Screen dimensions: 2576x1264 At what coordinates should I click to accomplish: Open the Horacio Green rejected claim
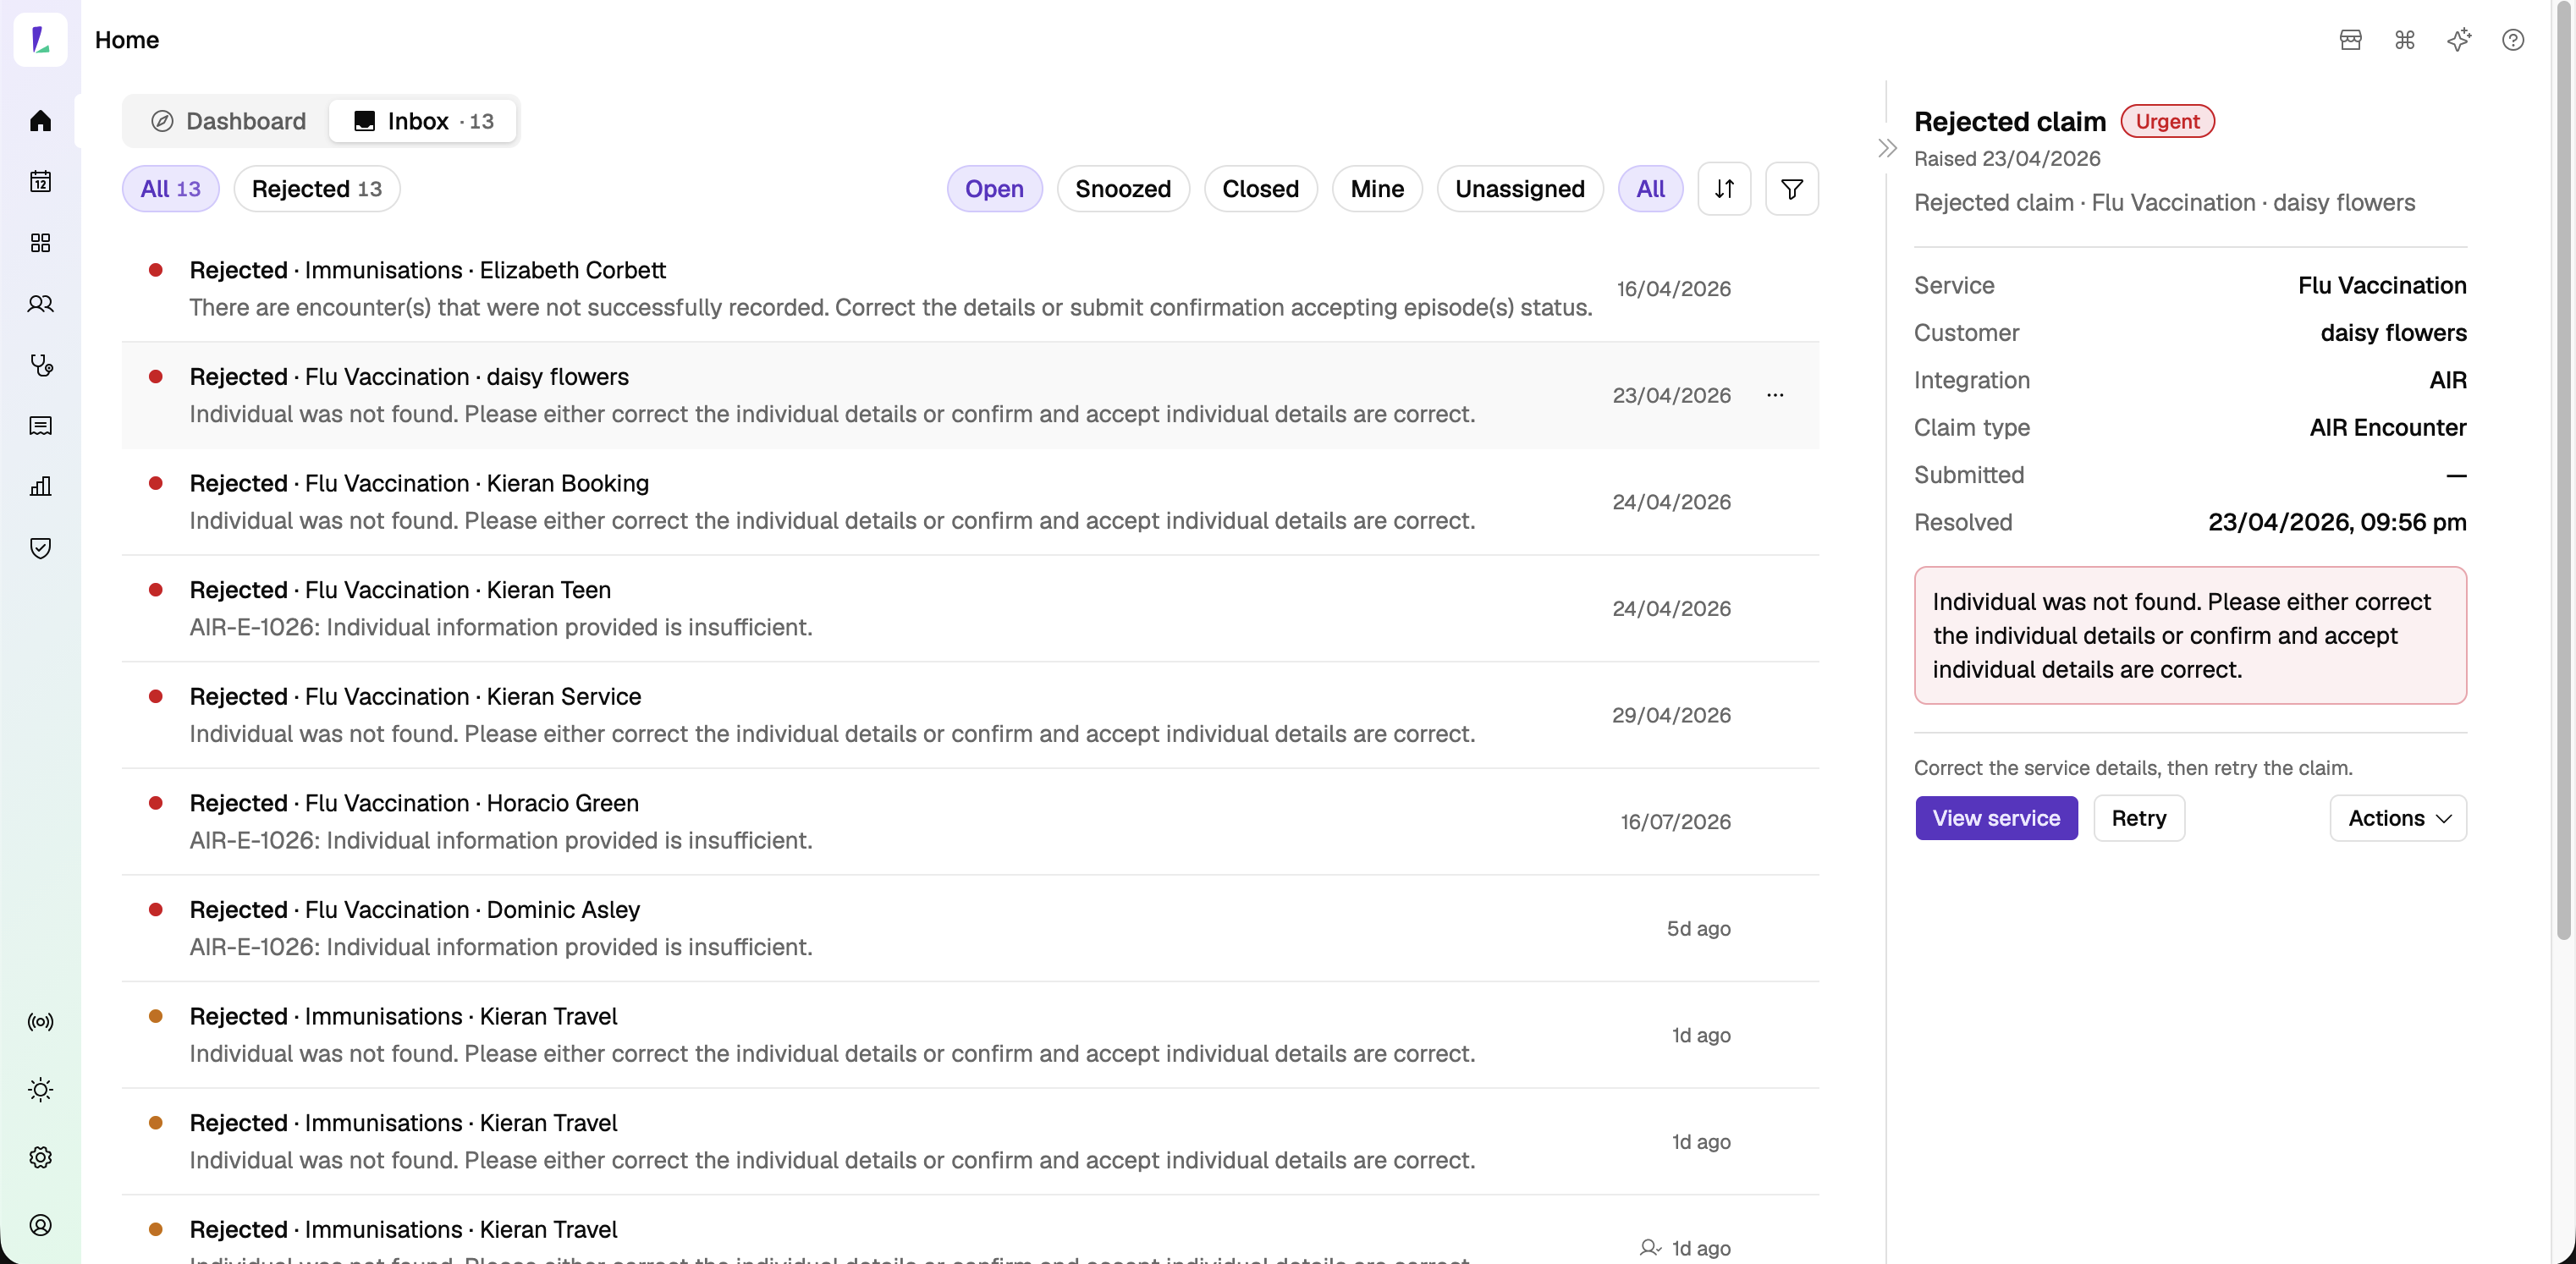(x=970, y=822)
